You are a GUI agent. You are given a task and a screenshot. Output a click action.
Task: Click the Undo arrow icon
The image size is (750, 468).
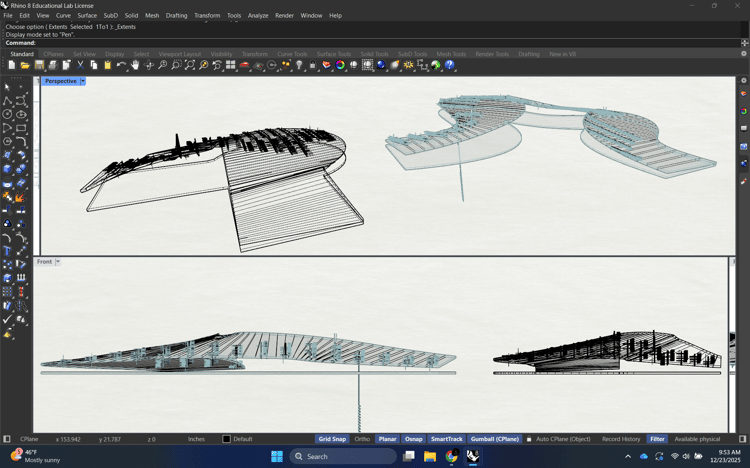(121, 65)
